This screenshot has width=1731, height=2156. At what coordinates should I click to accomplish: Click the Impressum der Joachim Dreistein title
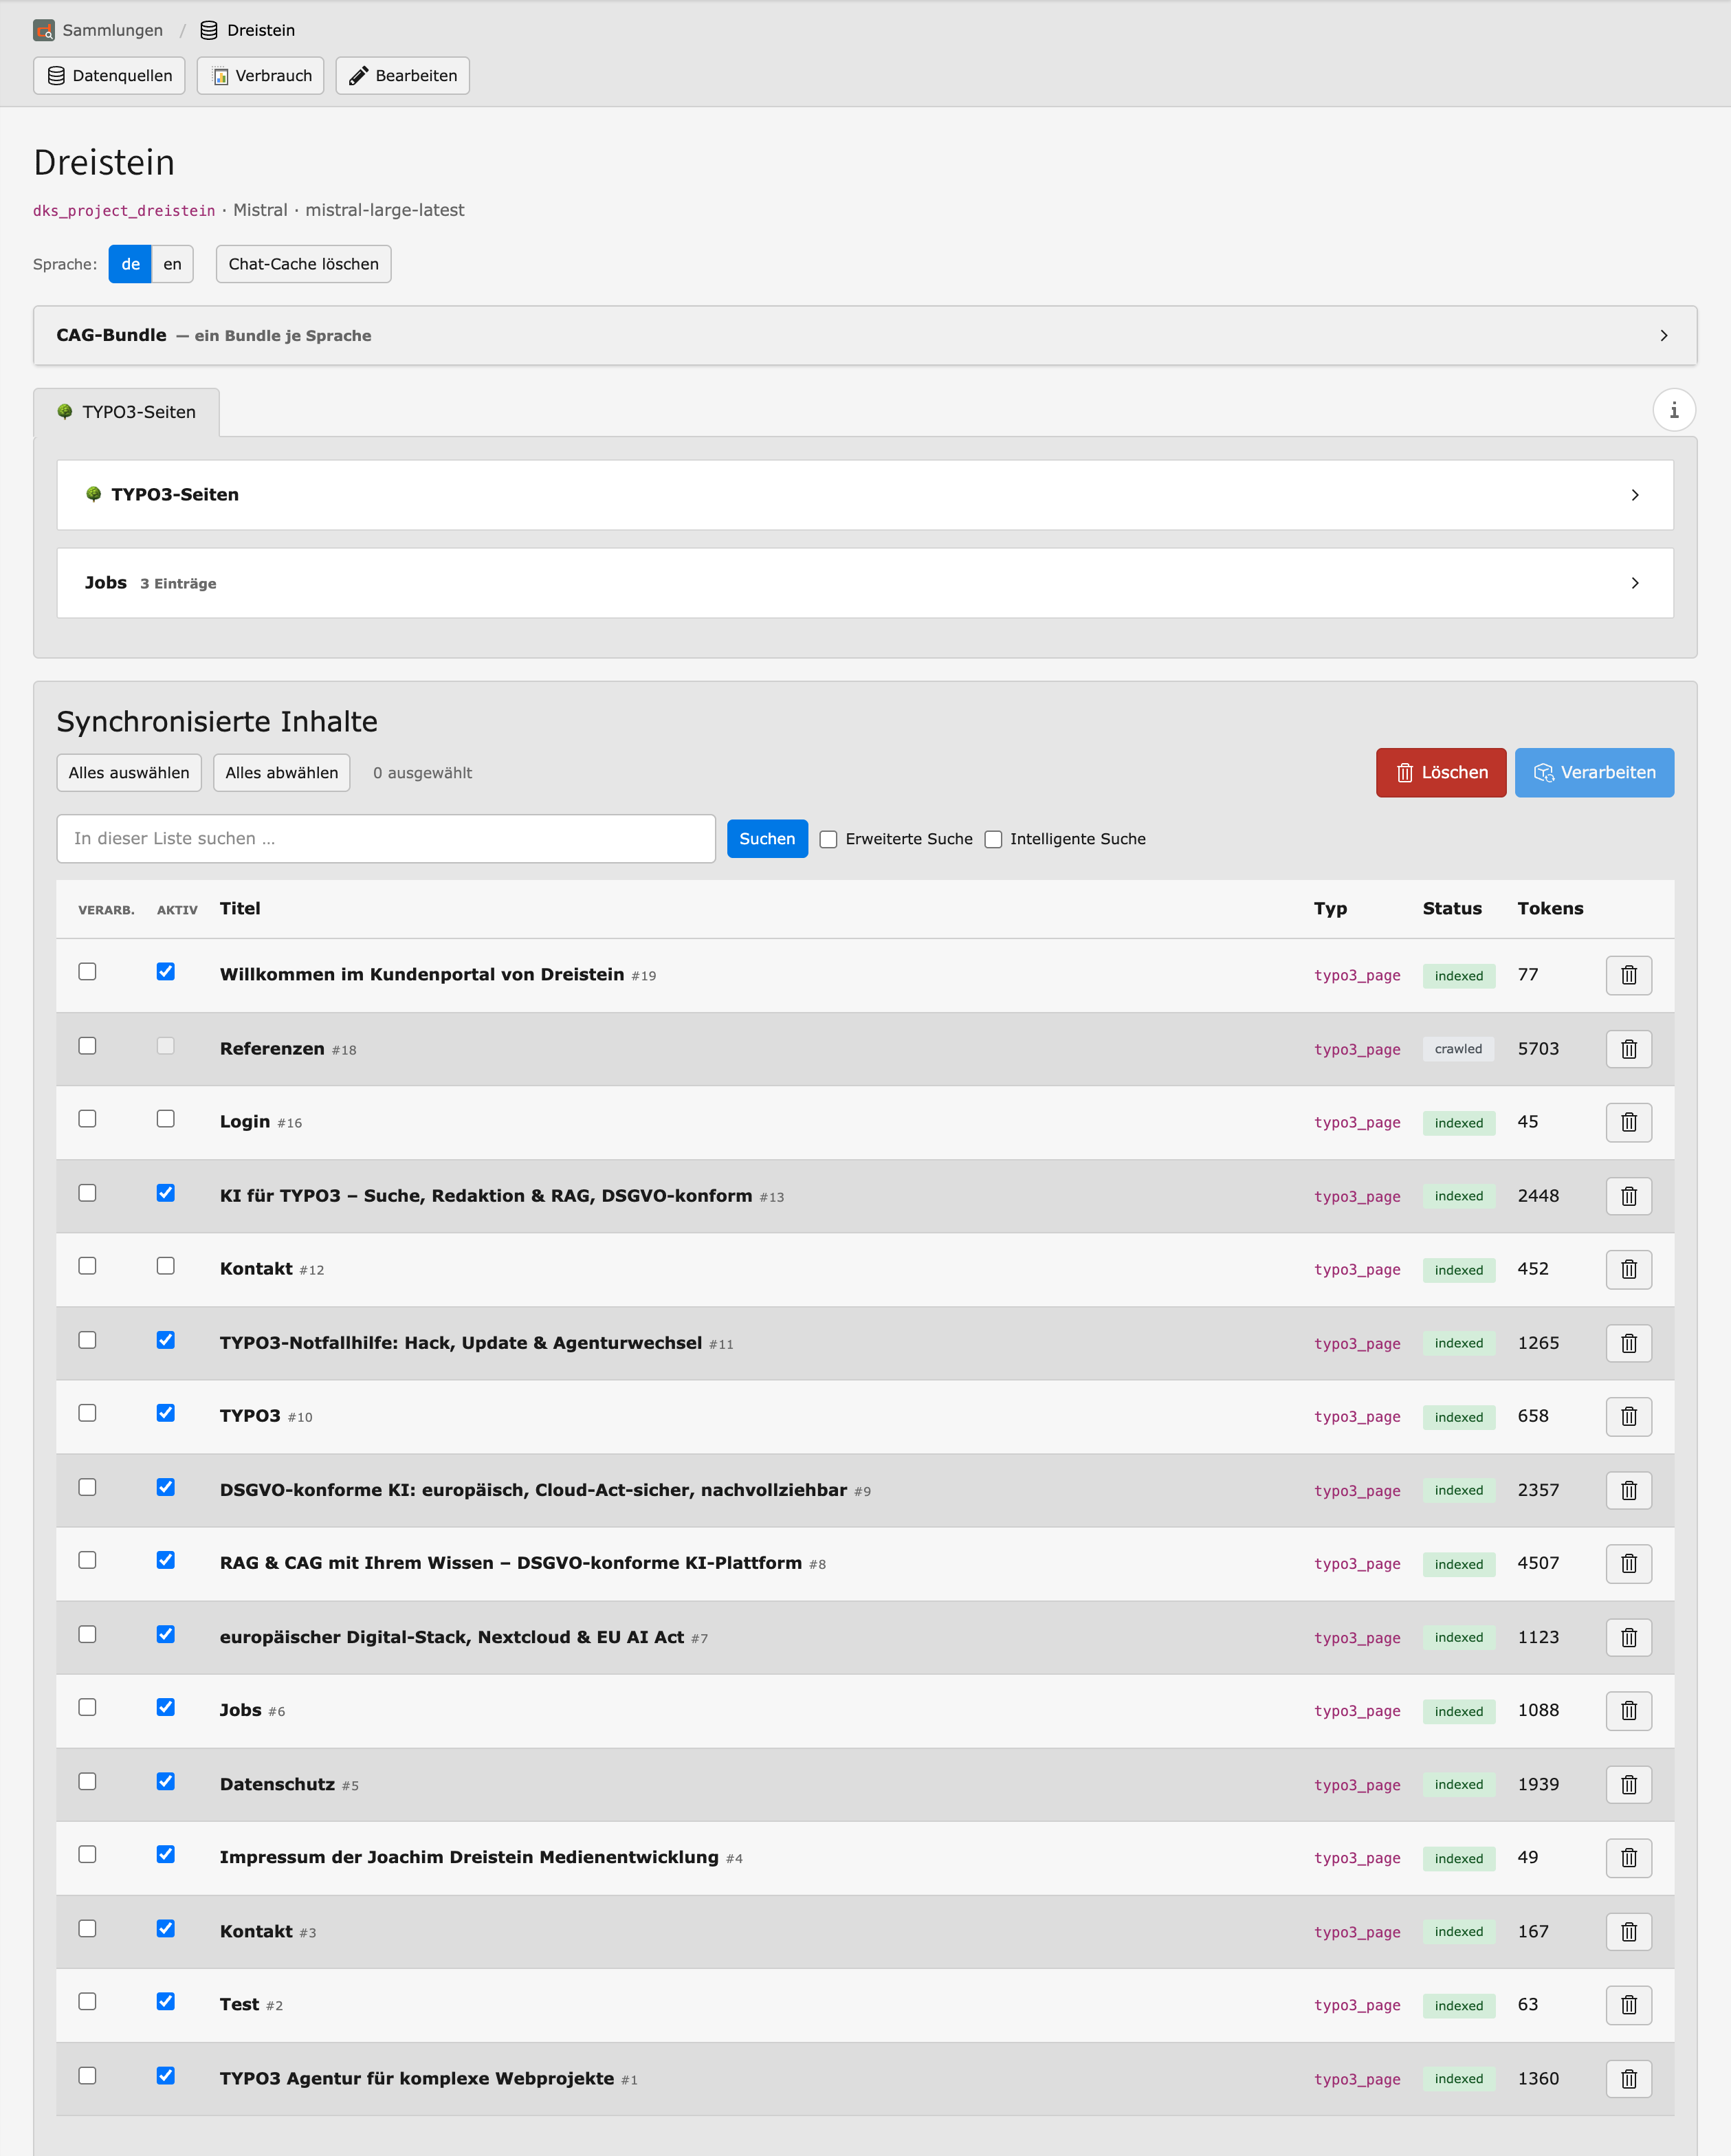(x=469, y=1858)
